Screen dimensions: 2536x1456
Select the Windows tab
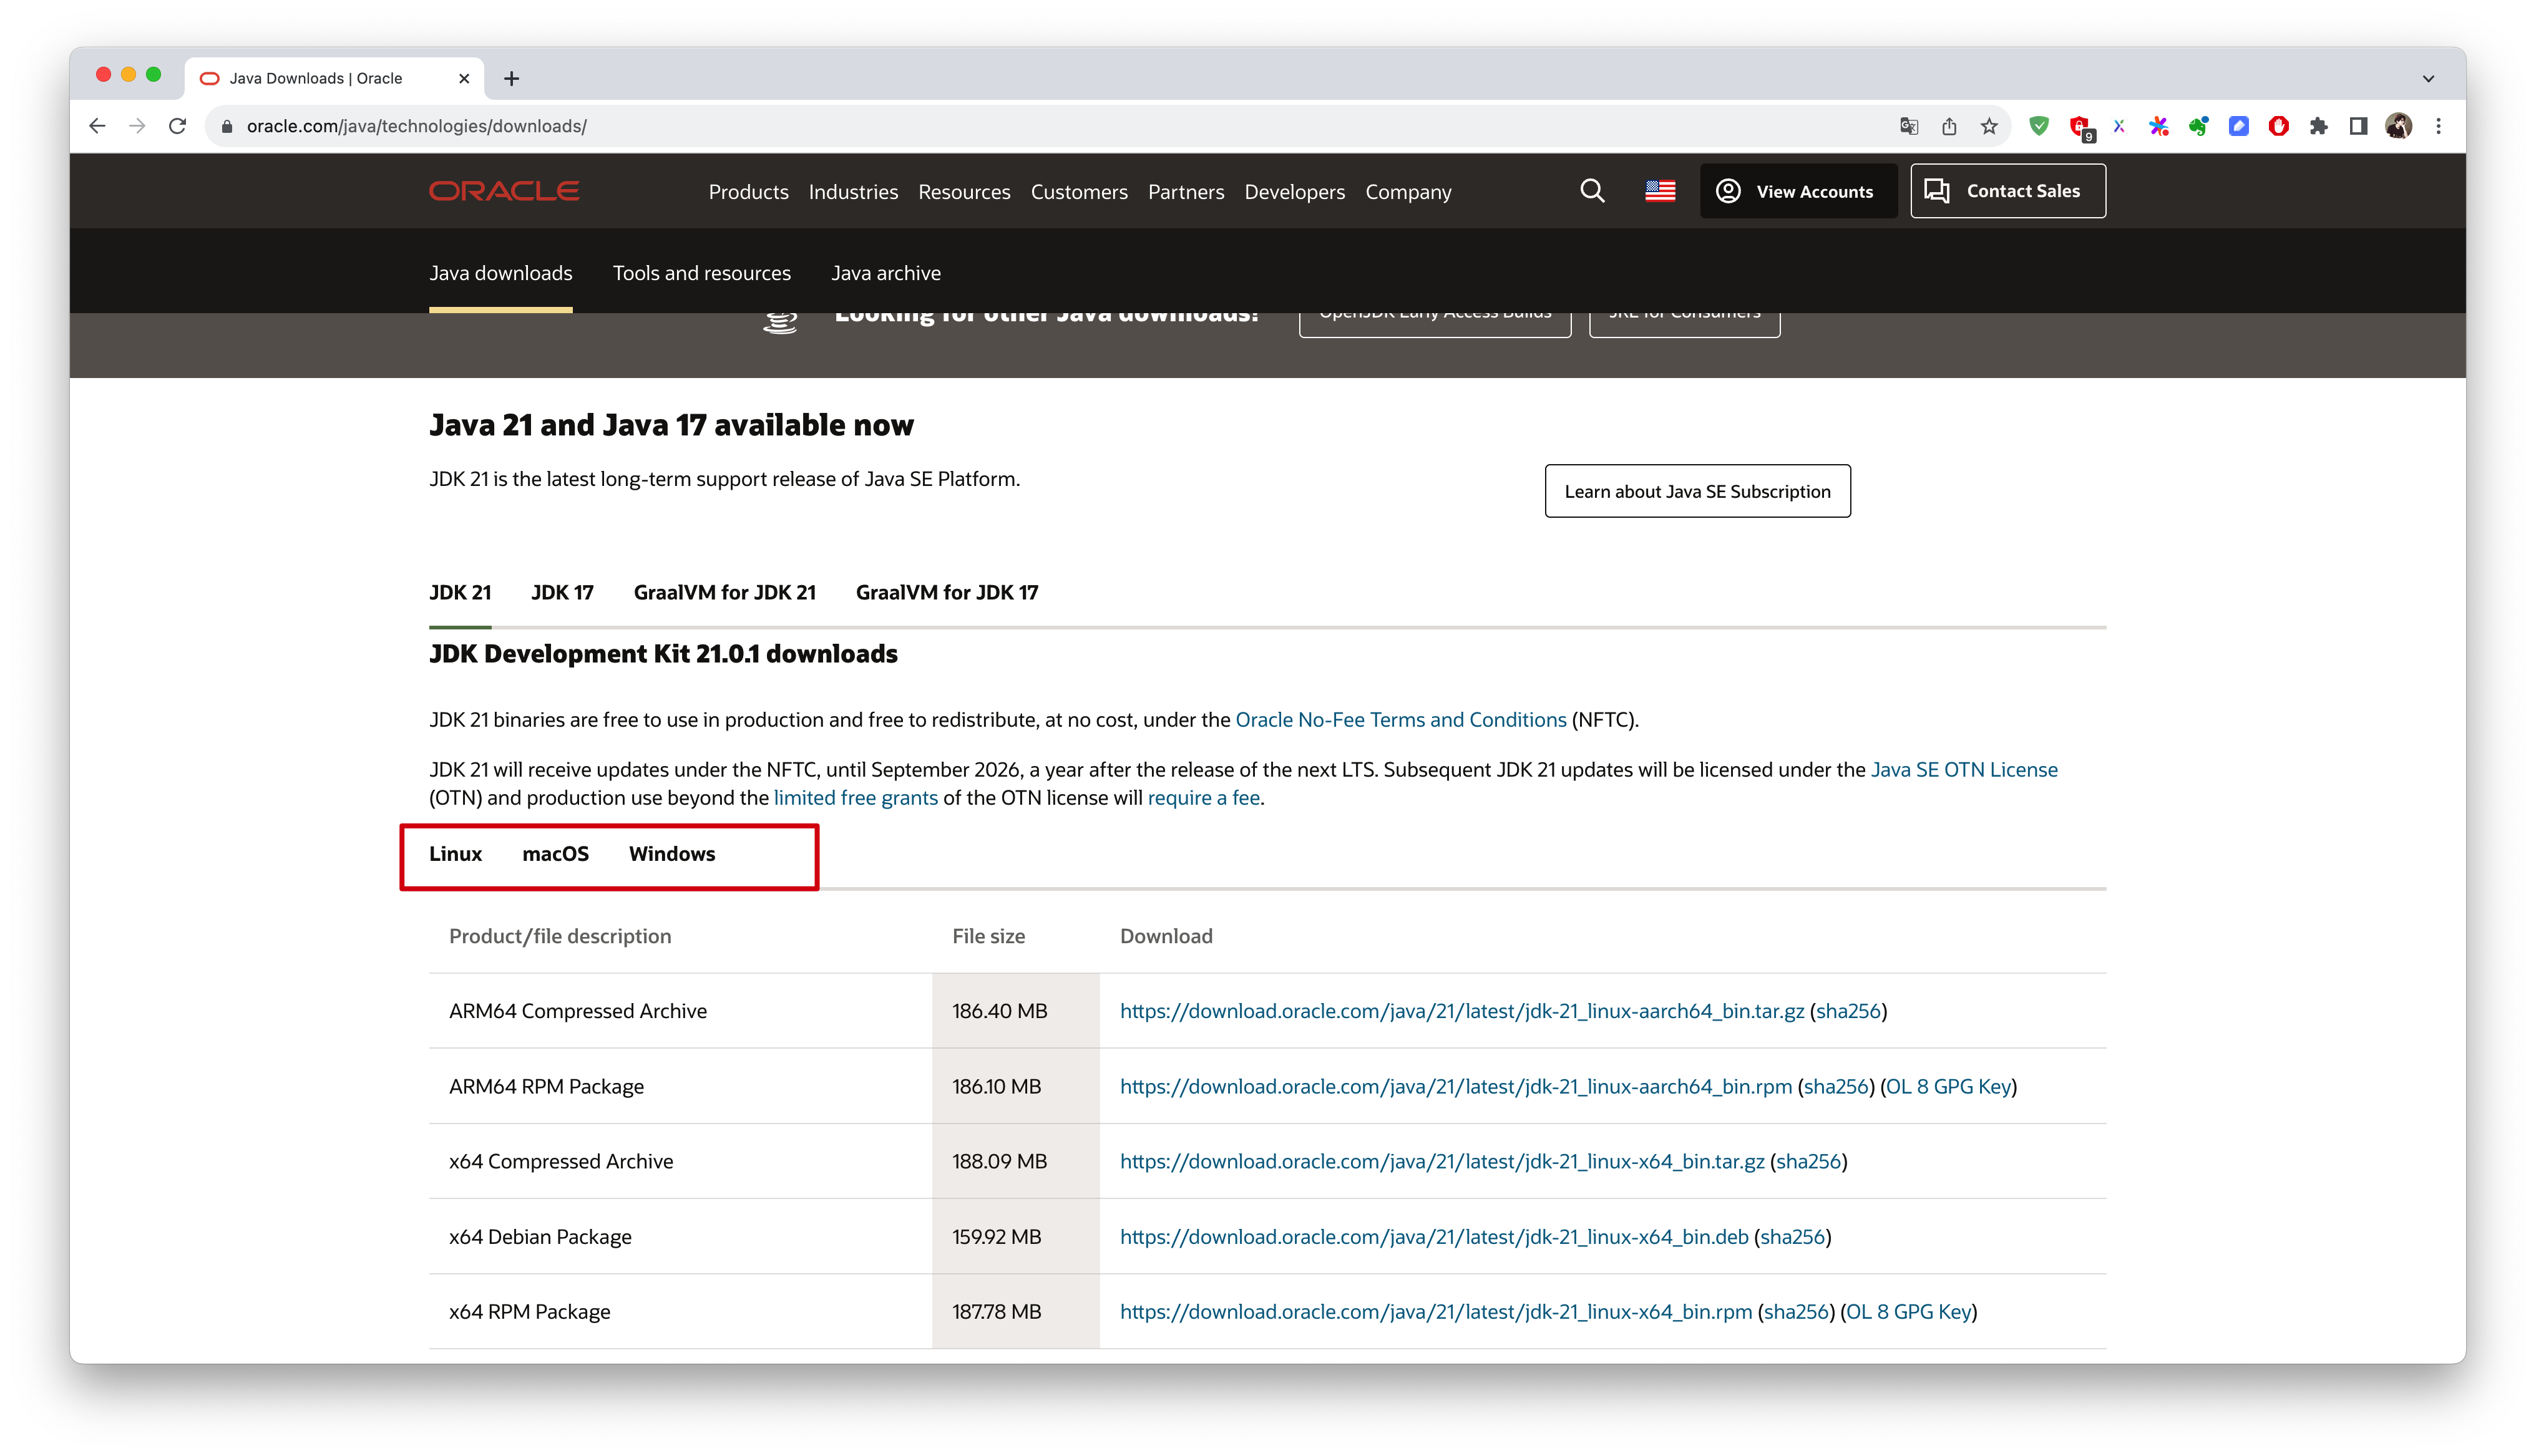[x=672, y=854]
